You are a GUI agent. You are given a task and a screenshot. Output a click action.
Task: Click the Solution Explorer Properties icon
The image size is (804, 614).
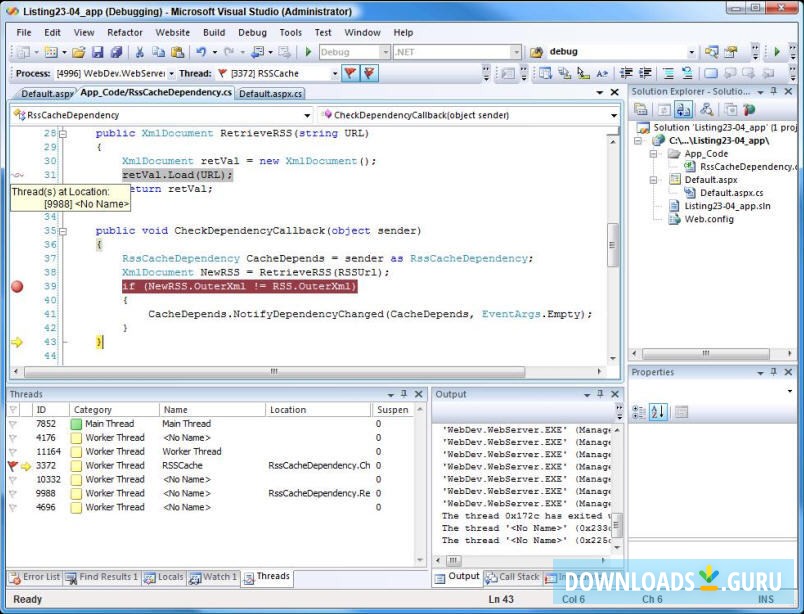(640, 109)
